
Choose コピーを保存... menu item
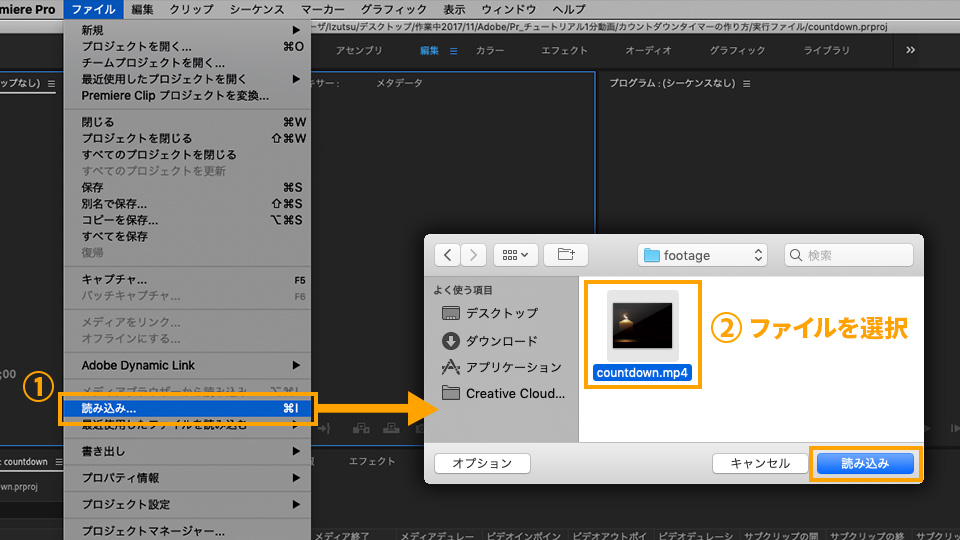[187, 220]
